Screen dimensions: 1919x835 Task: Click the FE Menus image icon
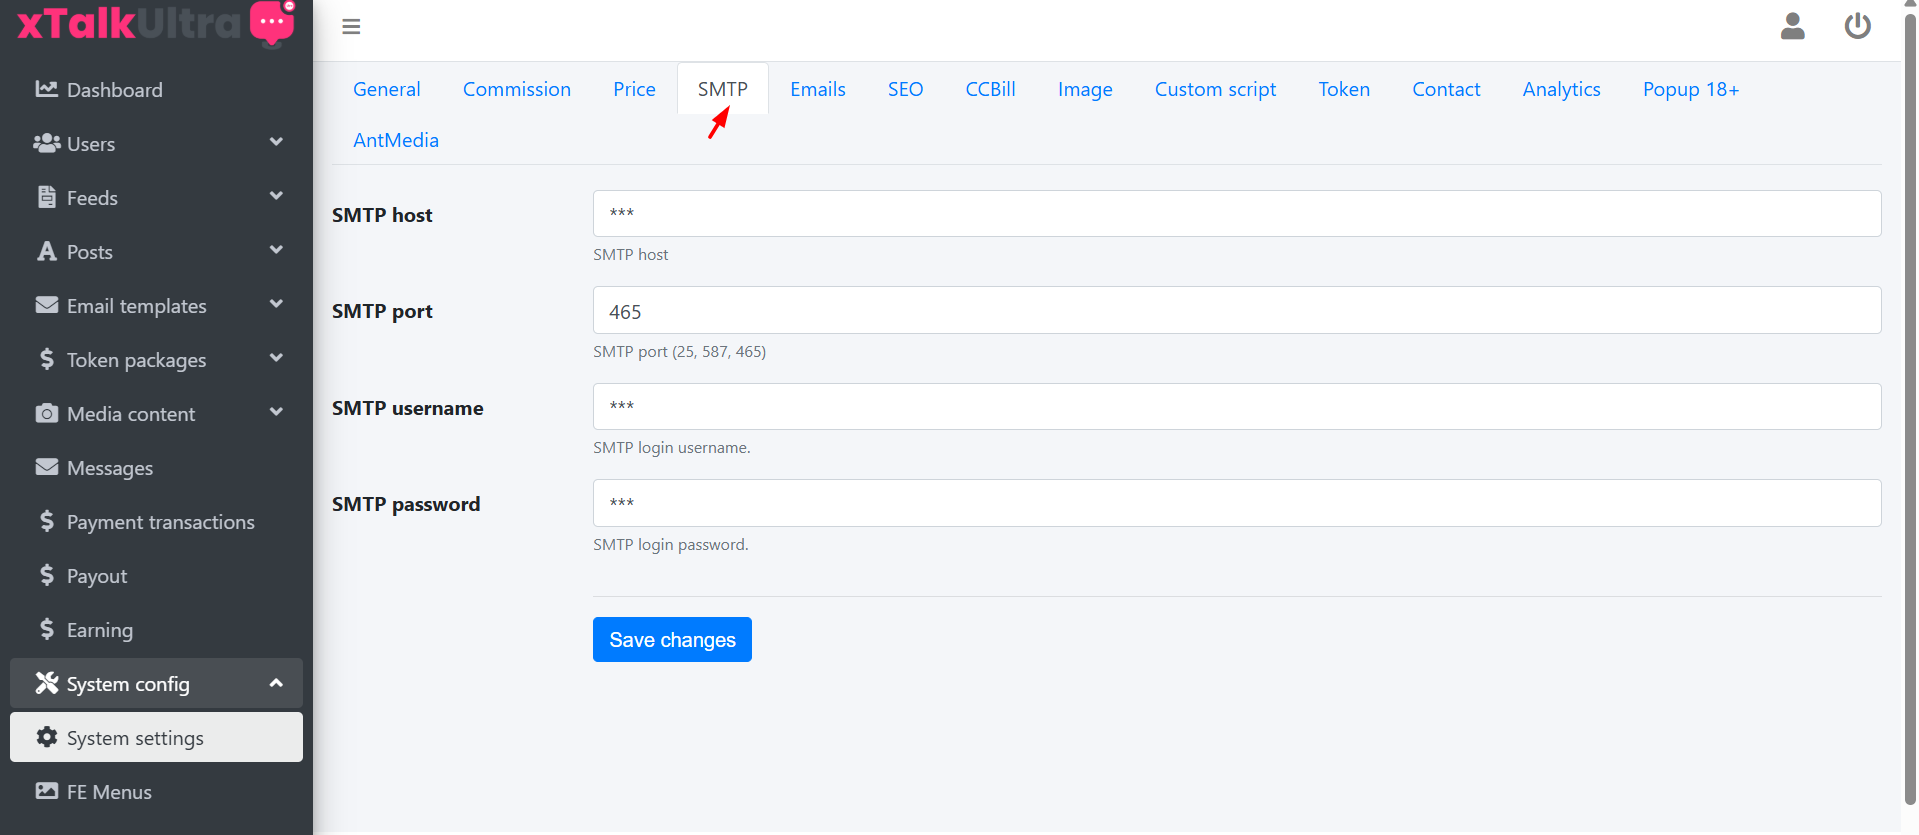(x=46, y=791)
